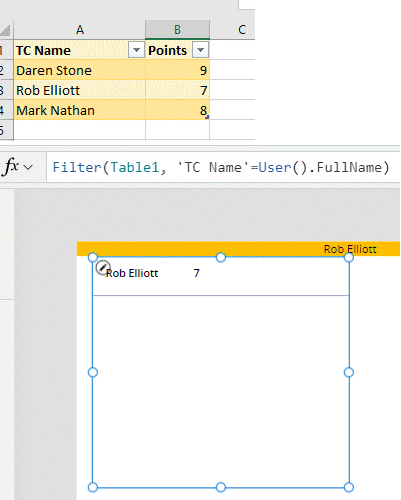Select column C header
This screenshot has width=401, height=500.
coord(242,30)
